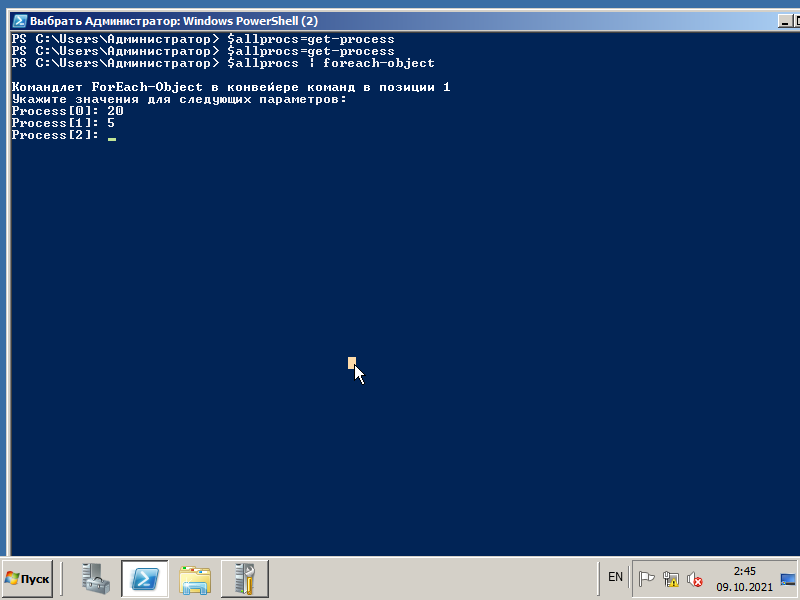The width and height of the screenshot is (800, 600).
Task: Minimize the PowerShell window
Action: click(785, 21)
